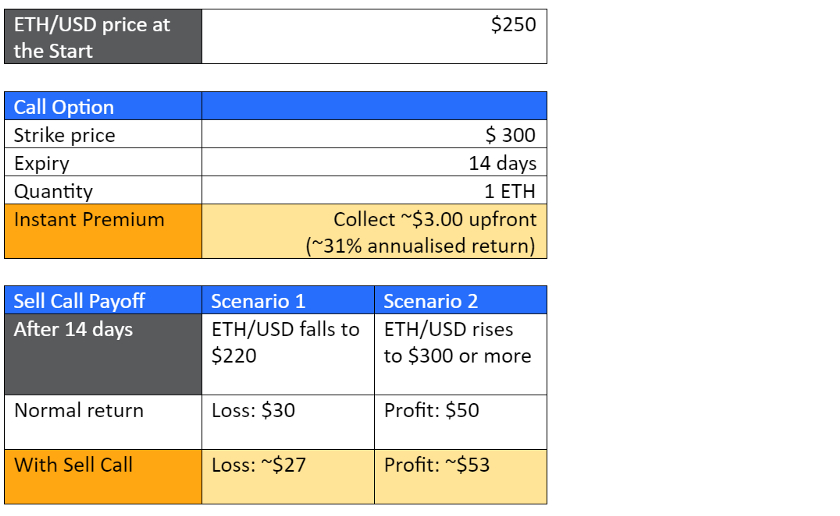840x516 pixels.
Task: Select the 14 days expiry value
Action: (x=374, y=163)
